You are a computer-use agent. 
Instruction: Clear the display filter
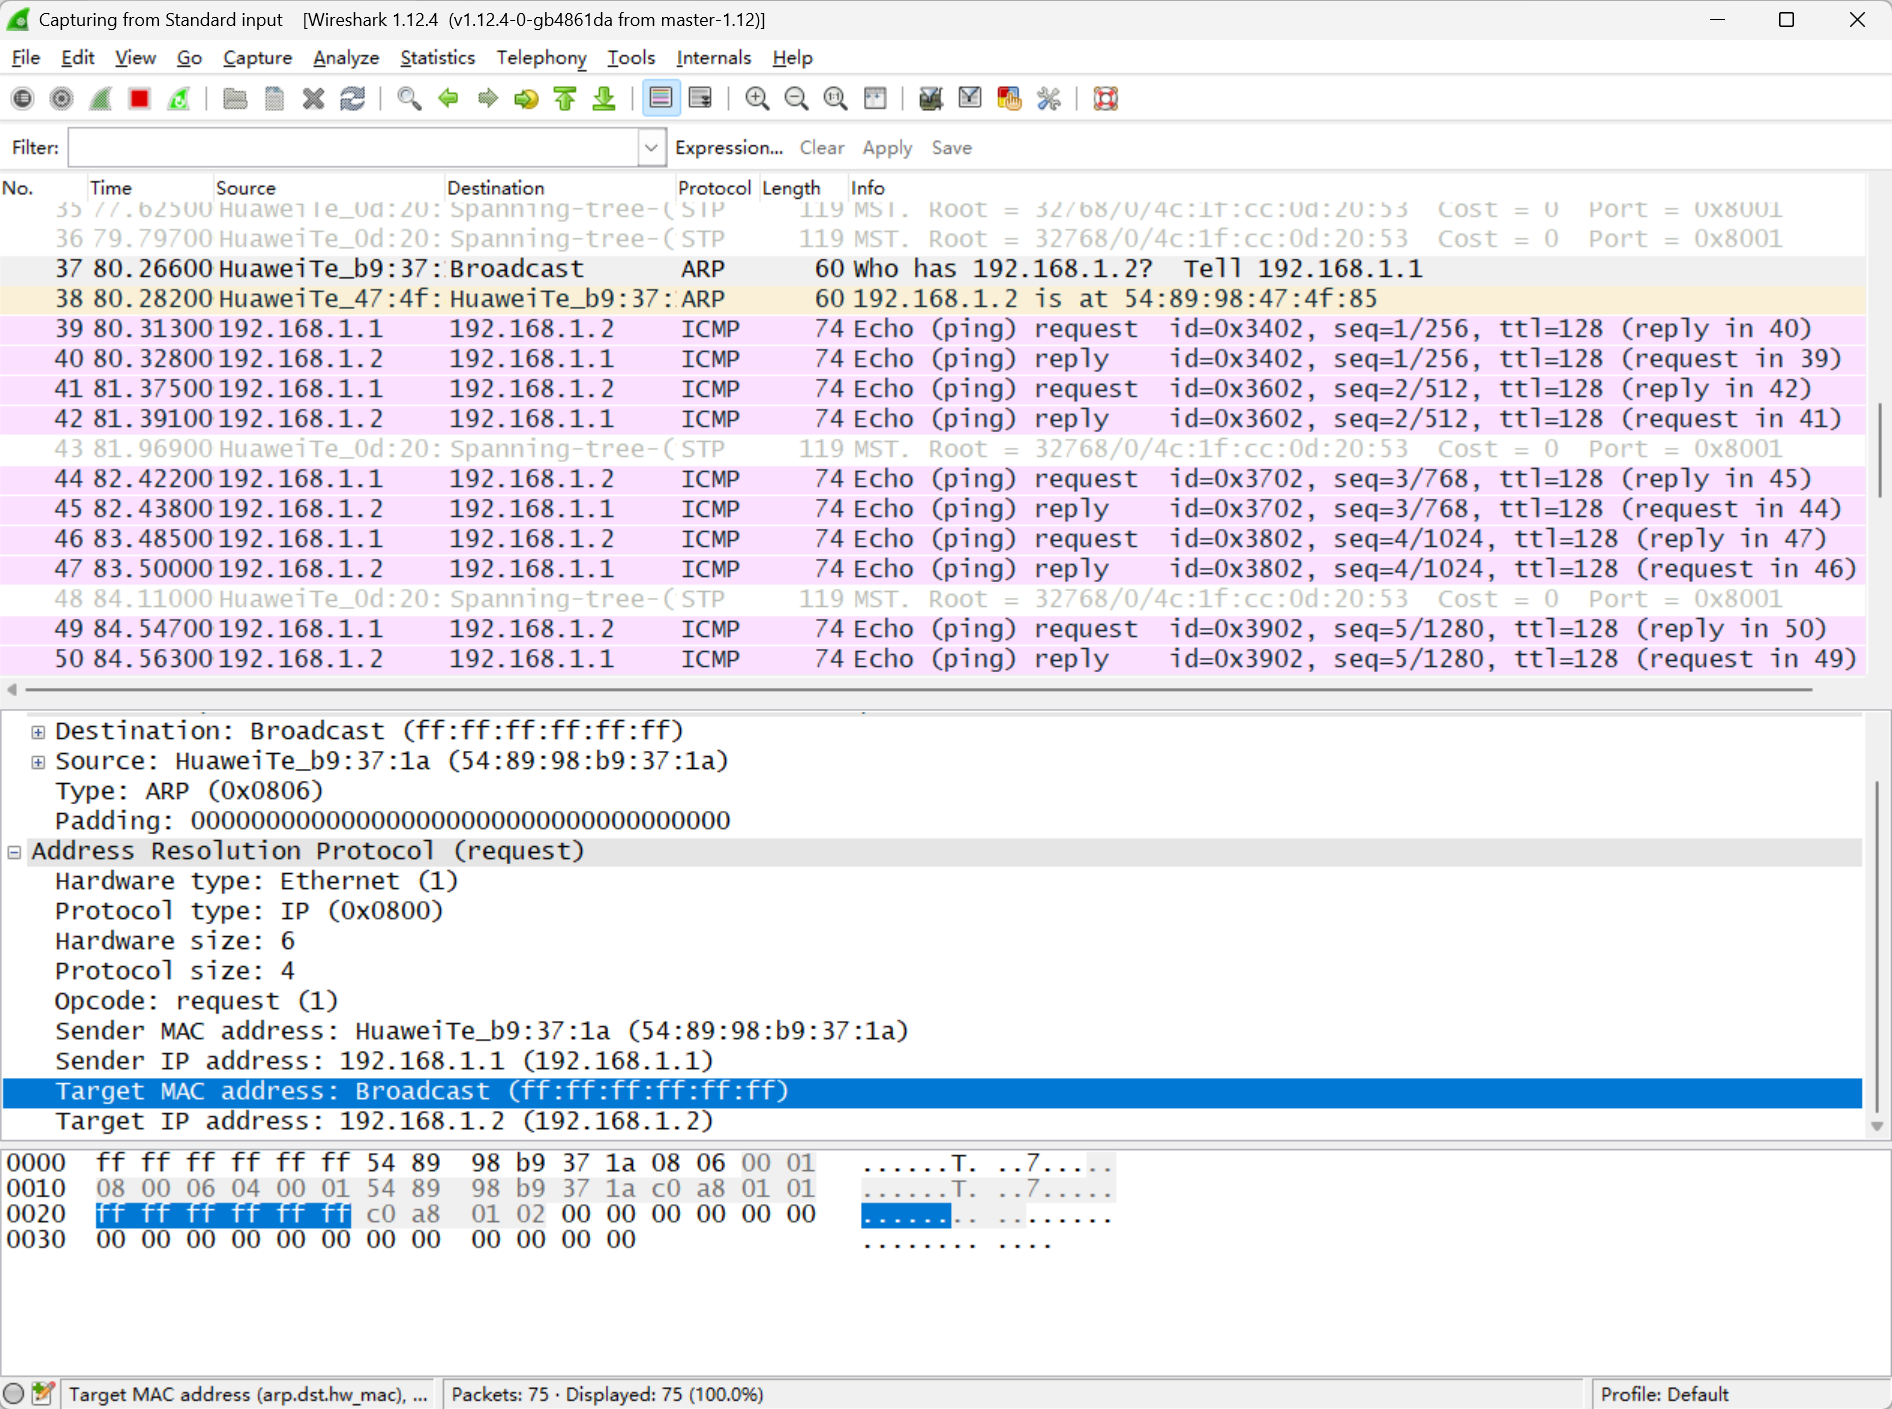tap(822, 148)
